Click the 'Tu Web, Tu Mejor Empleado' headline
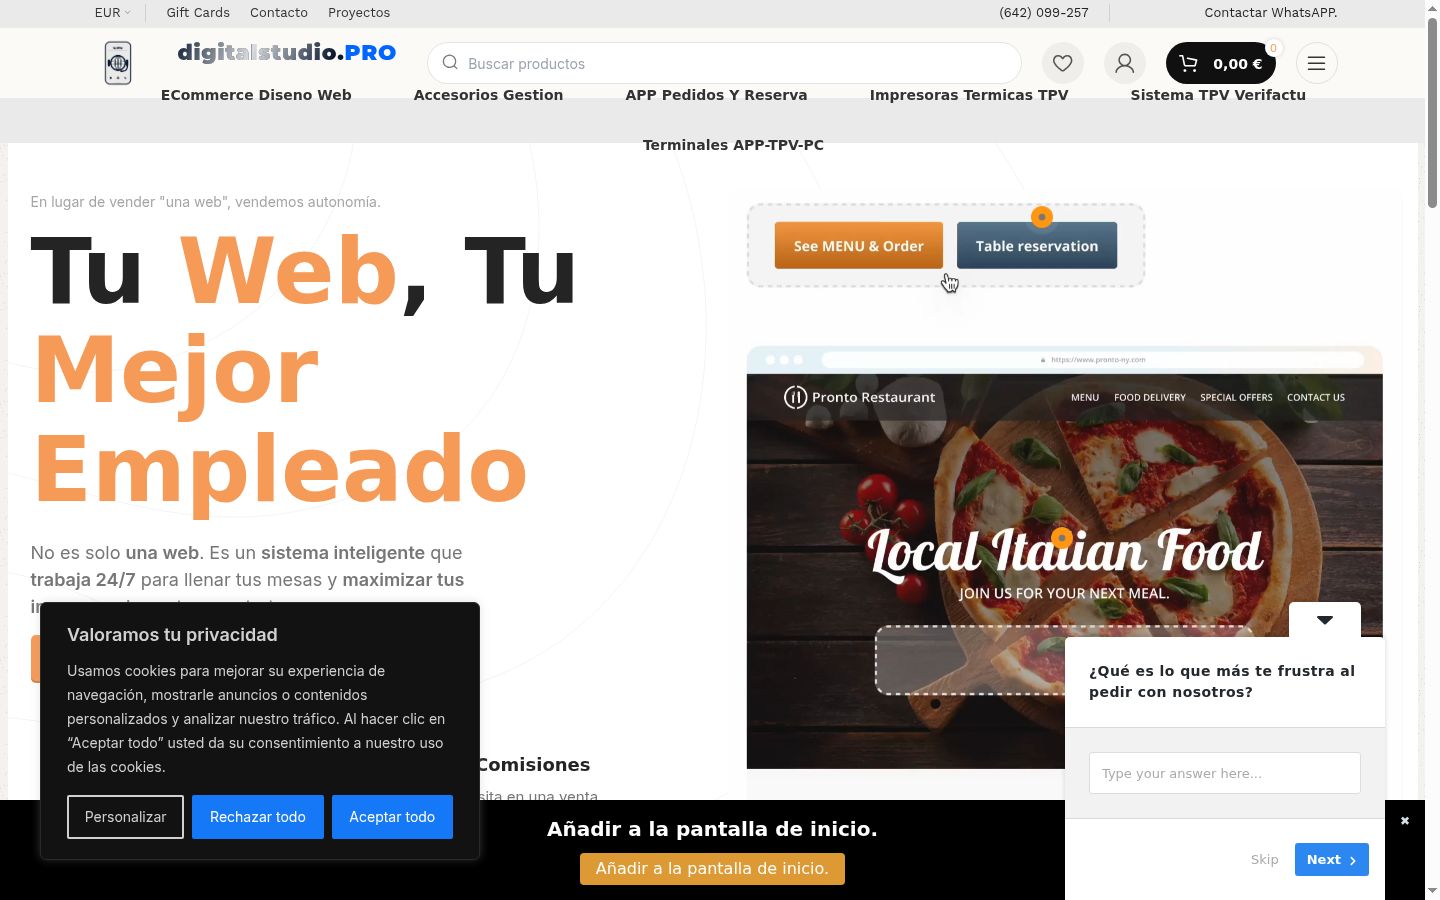Image resolution: width=1440 pixels, height=900 pixels. [x=304, y=369]
